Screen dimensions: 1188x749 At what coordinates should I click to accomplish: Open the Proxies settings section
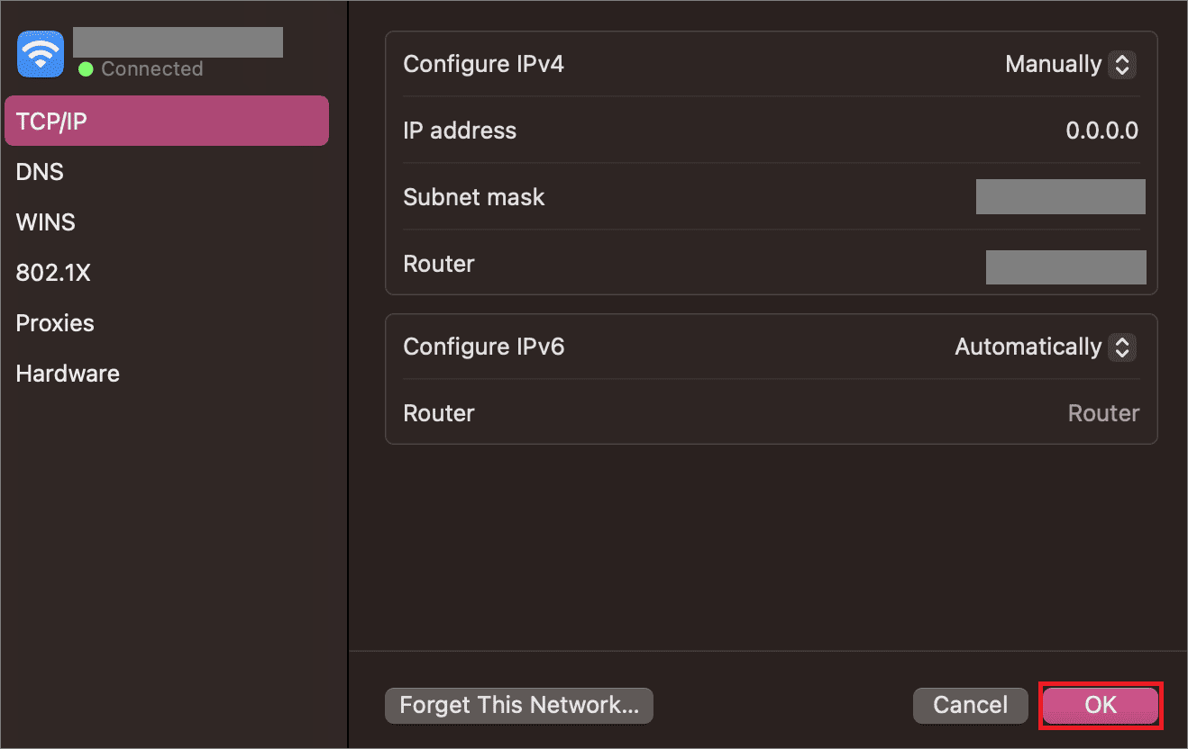[x=54, y=322]
